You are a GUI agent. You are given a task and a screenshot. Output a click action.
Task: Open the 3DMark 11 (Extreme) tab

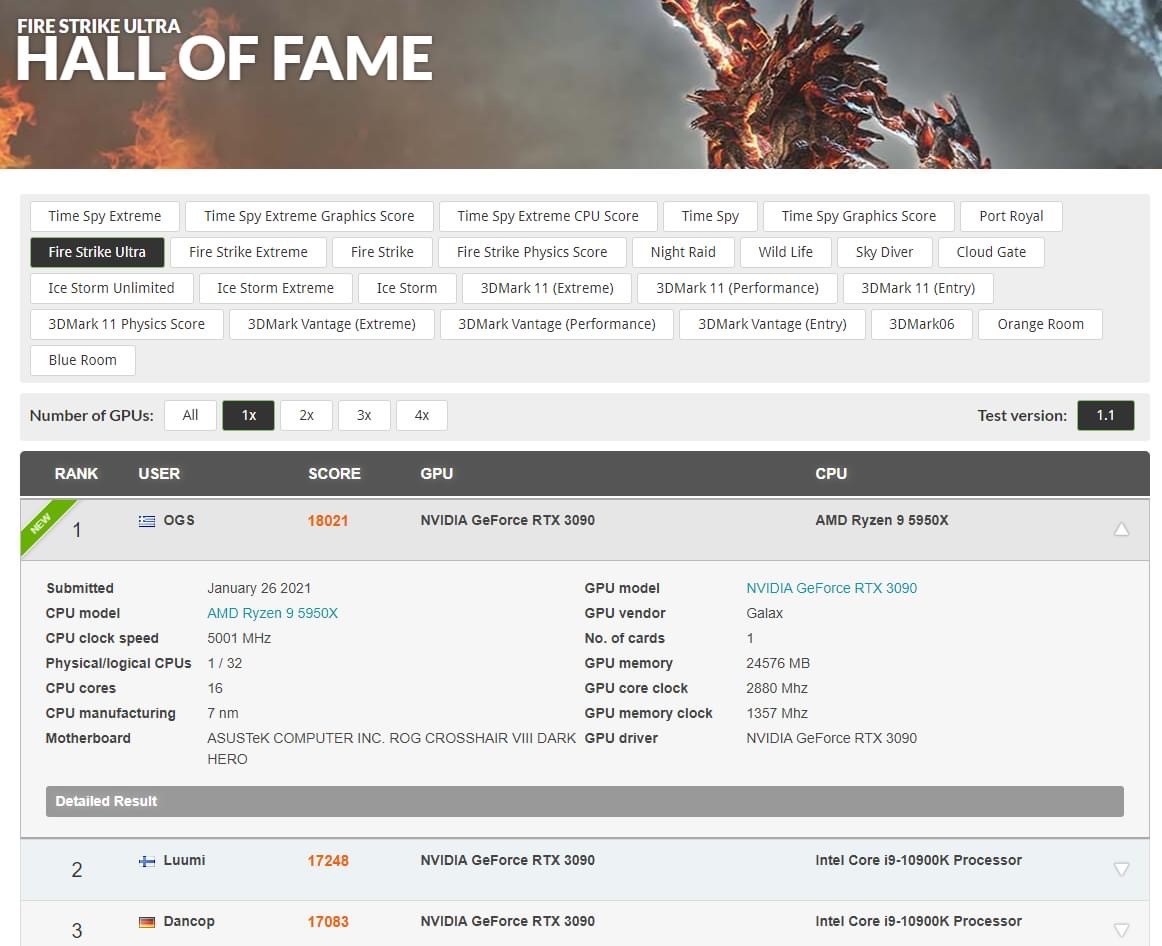(x=547, y=288)
